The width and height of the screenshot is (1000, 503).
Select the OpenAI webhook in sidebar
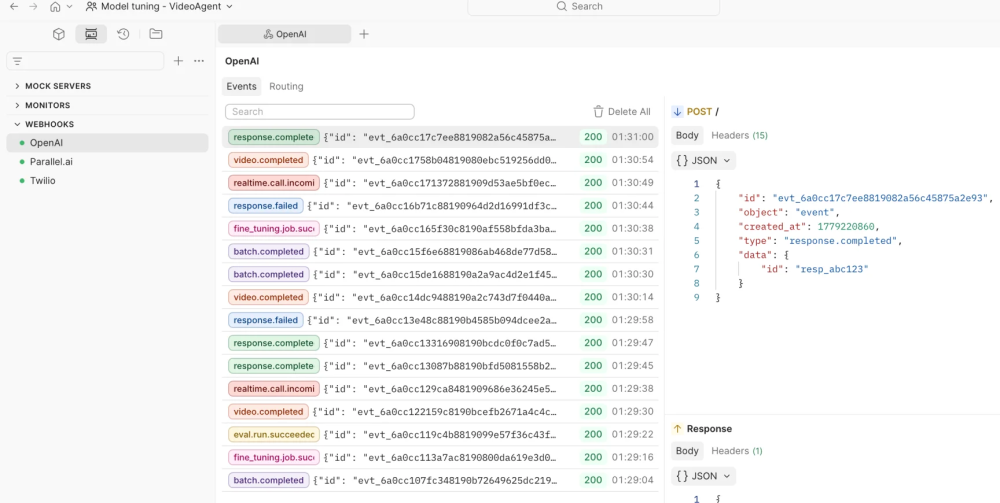(107, 143)
